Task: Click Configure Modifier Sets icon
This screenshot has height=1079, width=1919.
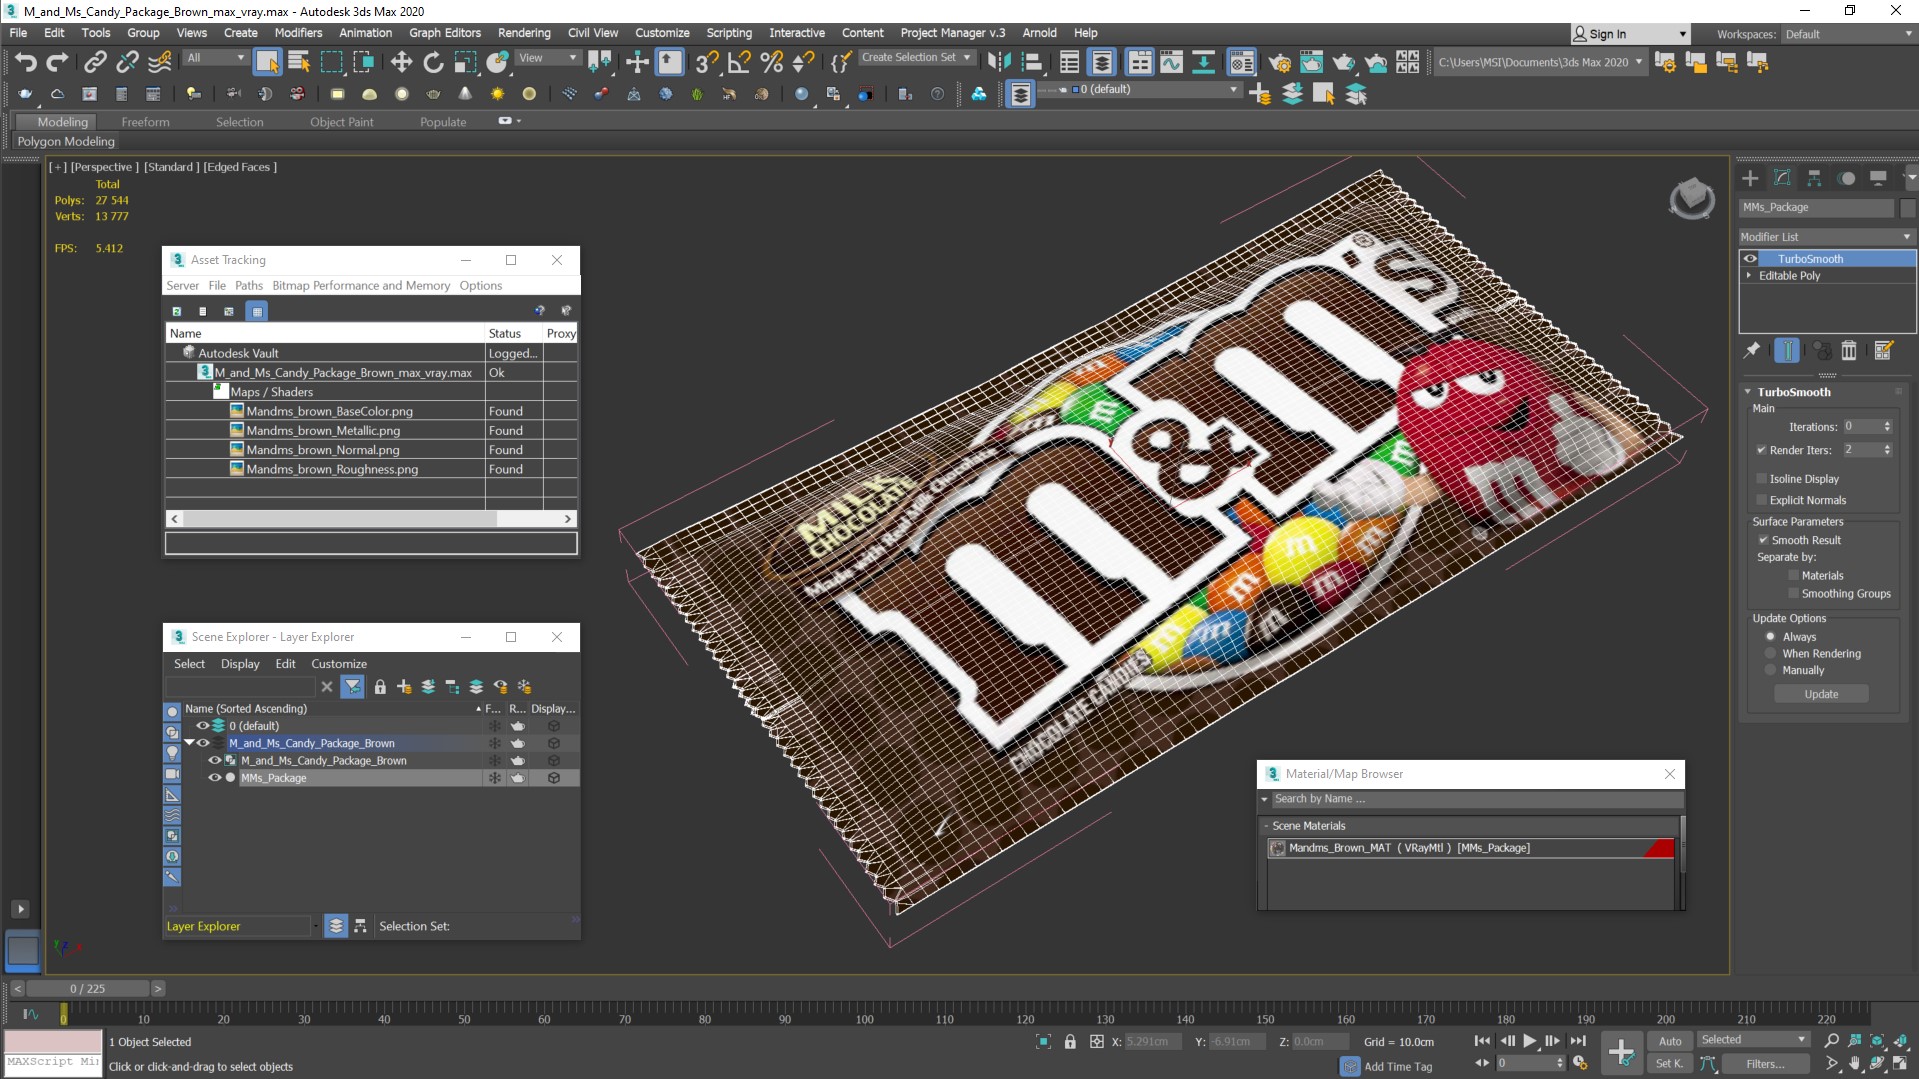Action: tap(1884, 350)
